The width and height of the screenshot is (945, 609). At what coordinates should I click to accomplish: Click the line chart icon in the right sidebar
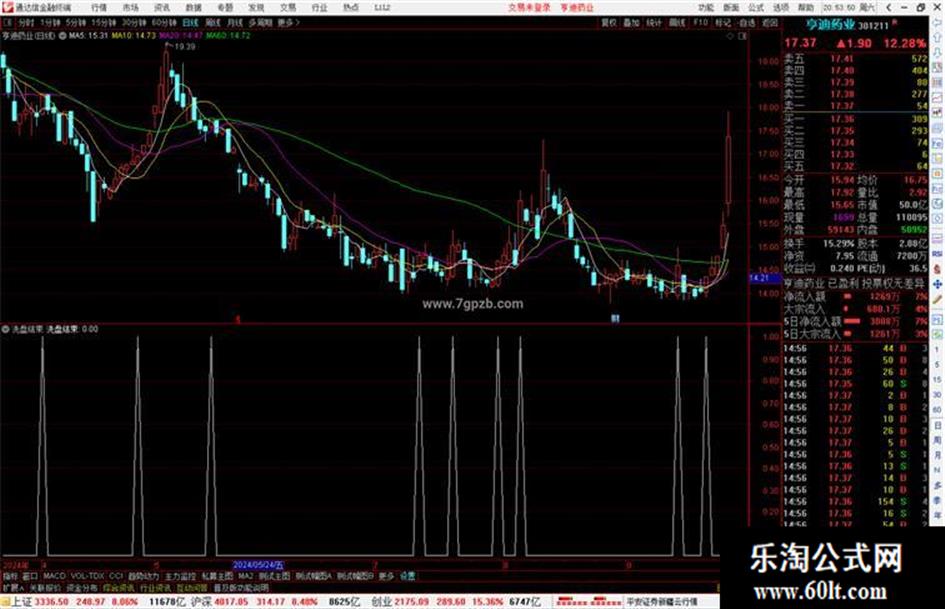coord(937,98)
